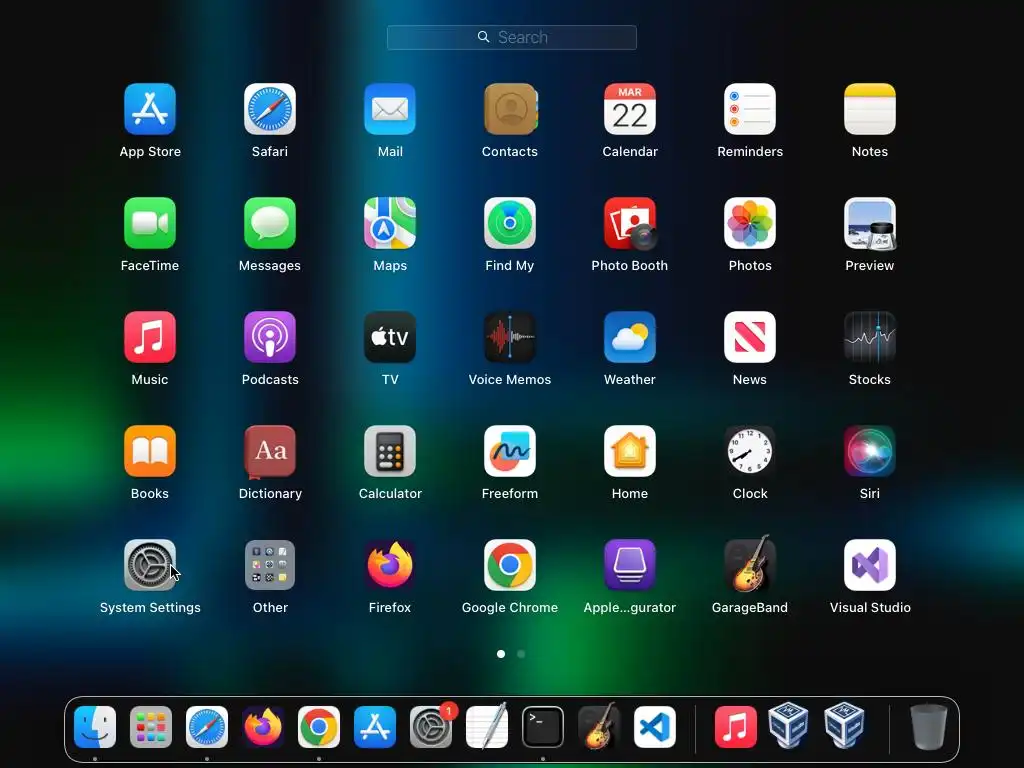Launch TextEdit from the Dock
Viewport: 1024px width, 768px height.
487,726
